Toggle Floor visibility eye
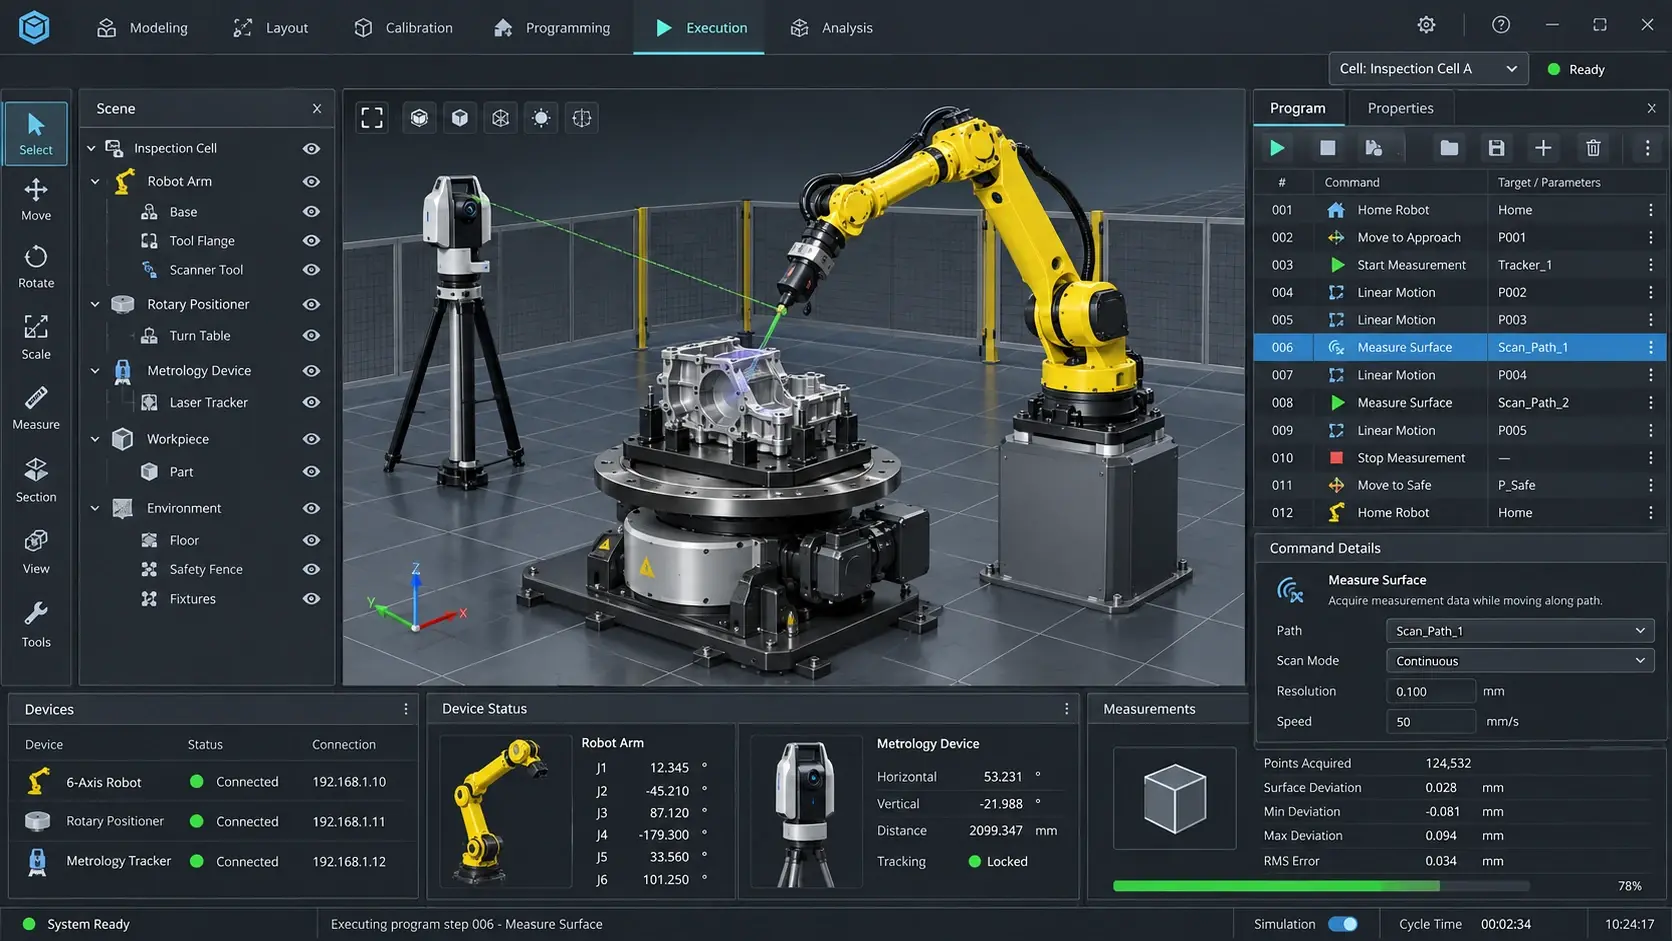 (311, 540)
